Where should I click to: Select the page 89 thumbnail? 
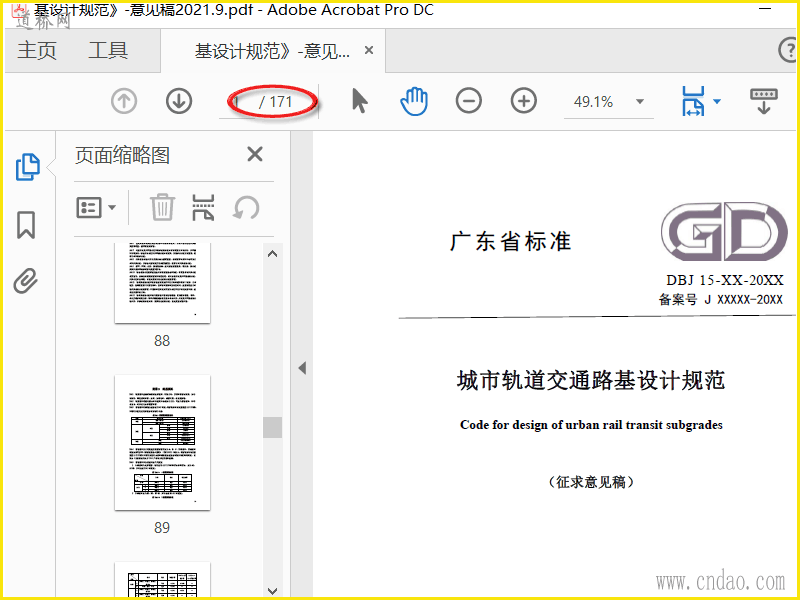coord(162,442)
